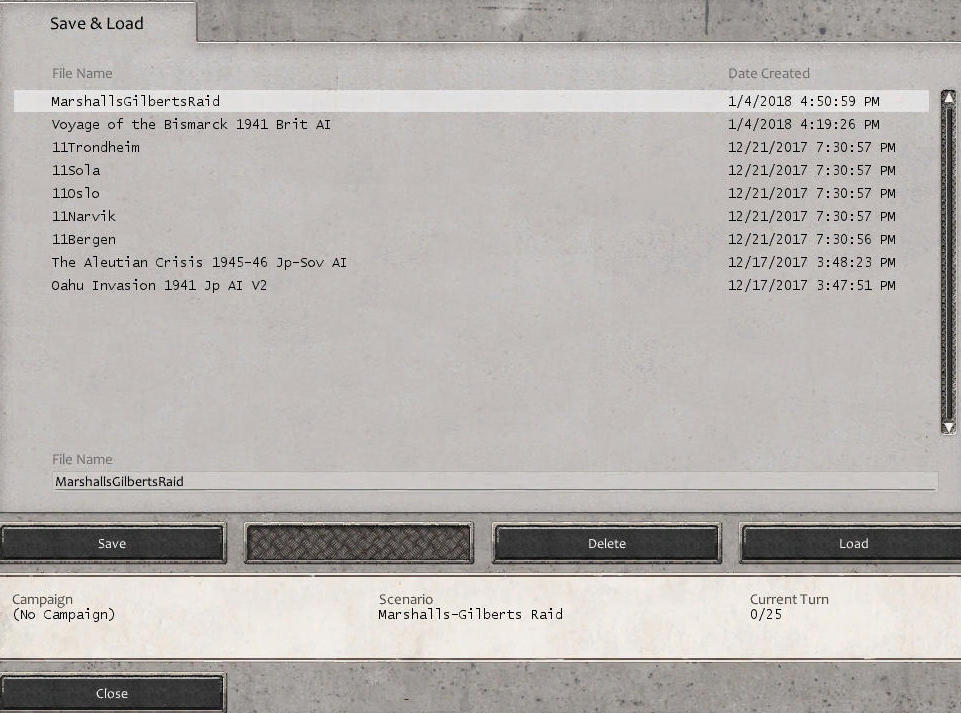Save the current game
The image size is (961, 713).
pos(112,543)
